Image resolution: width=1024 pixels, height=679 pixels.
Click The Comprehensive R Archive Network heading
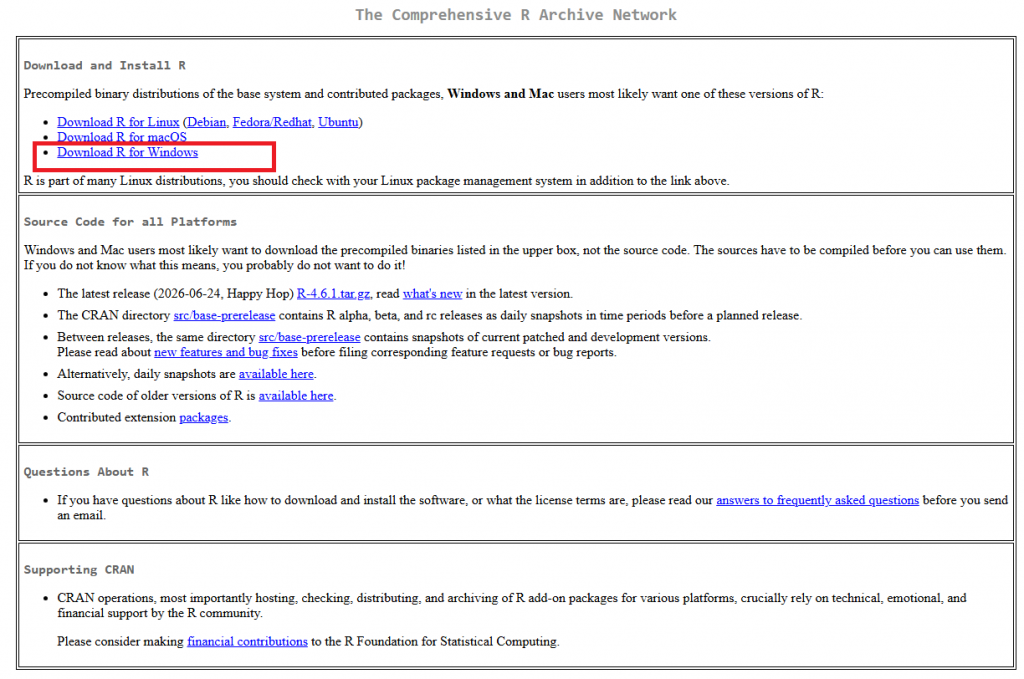516,15
